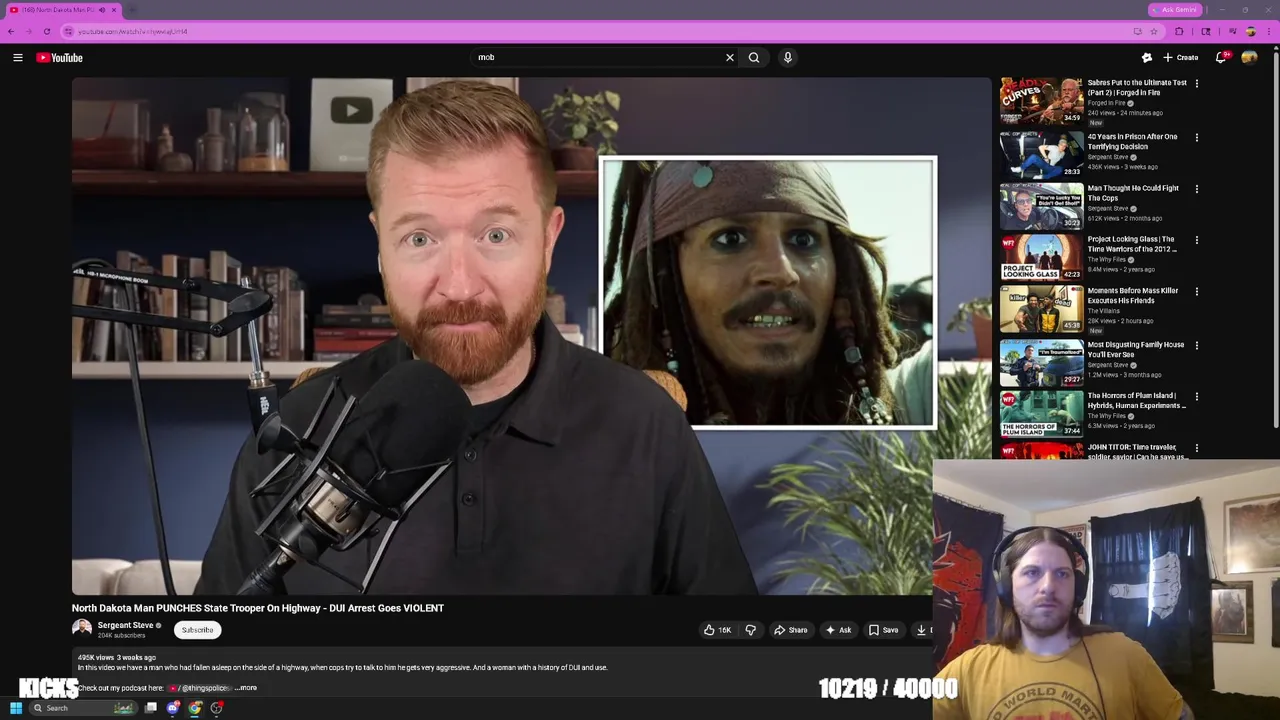This screenshot has height=720, width=1280.
Task: Mute tab via the speaker icon
Action: click(102, 10)
